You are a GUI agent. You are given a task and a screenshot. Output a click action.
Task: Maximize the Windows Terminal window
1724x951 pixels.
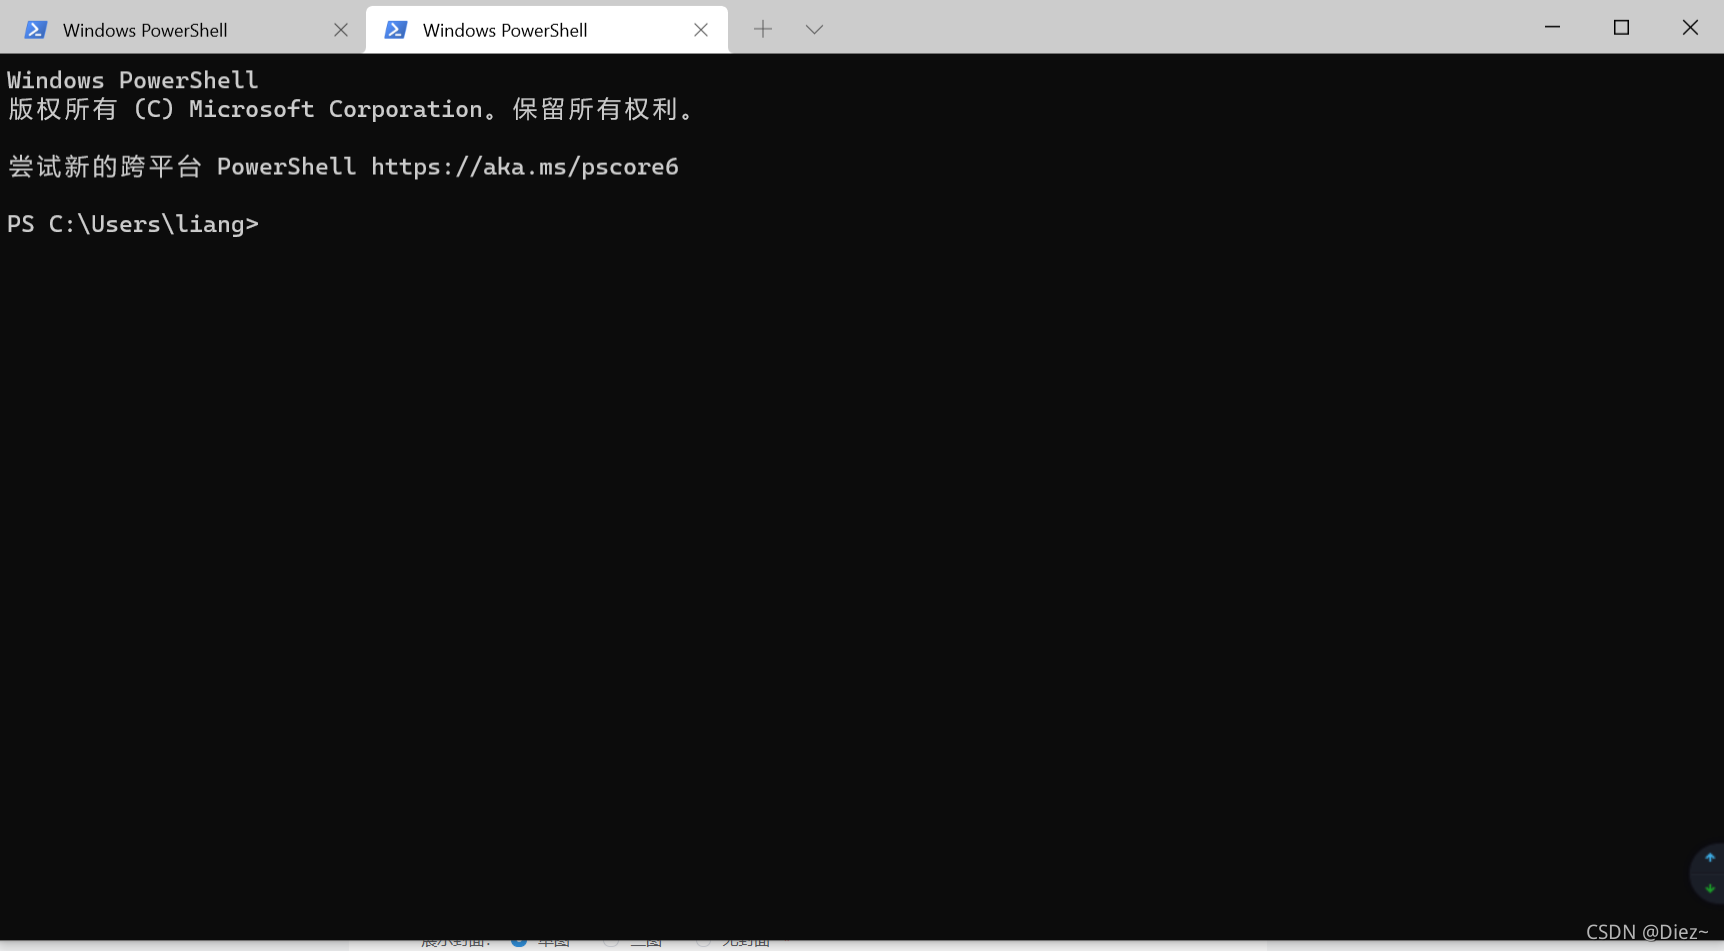[1621, 27]
